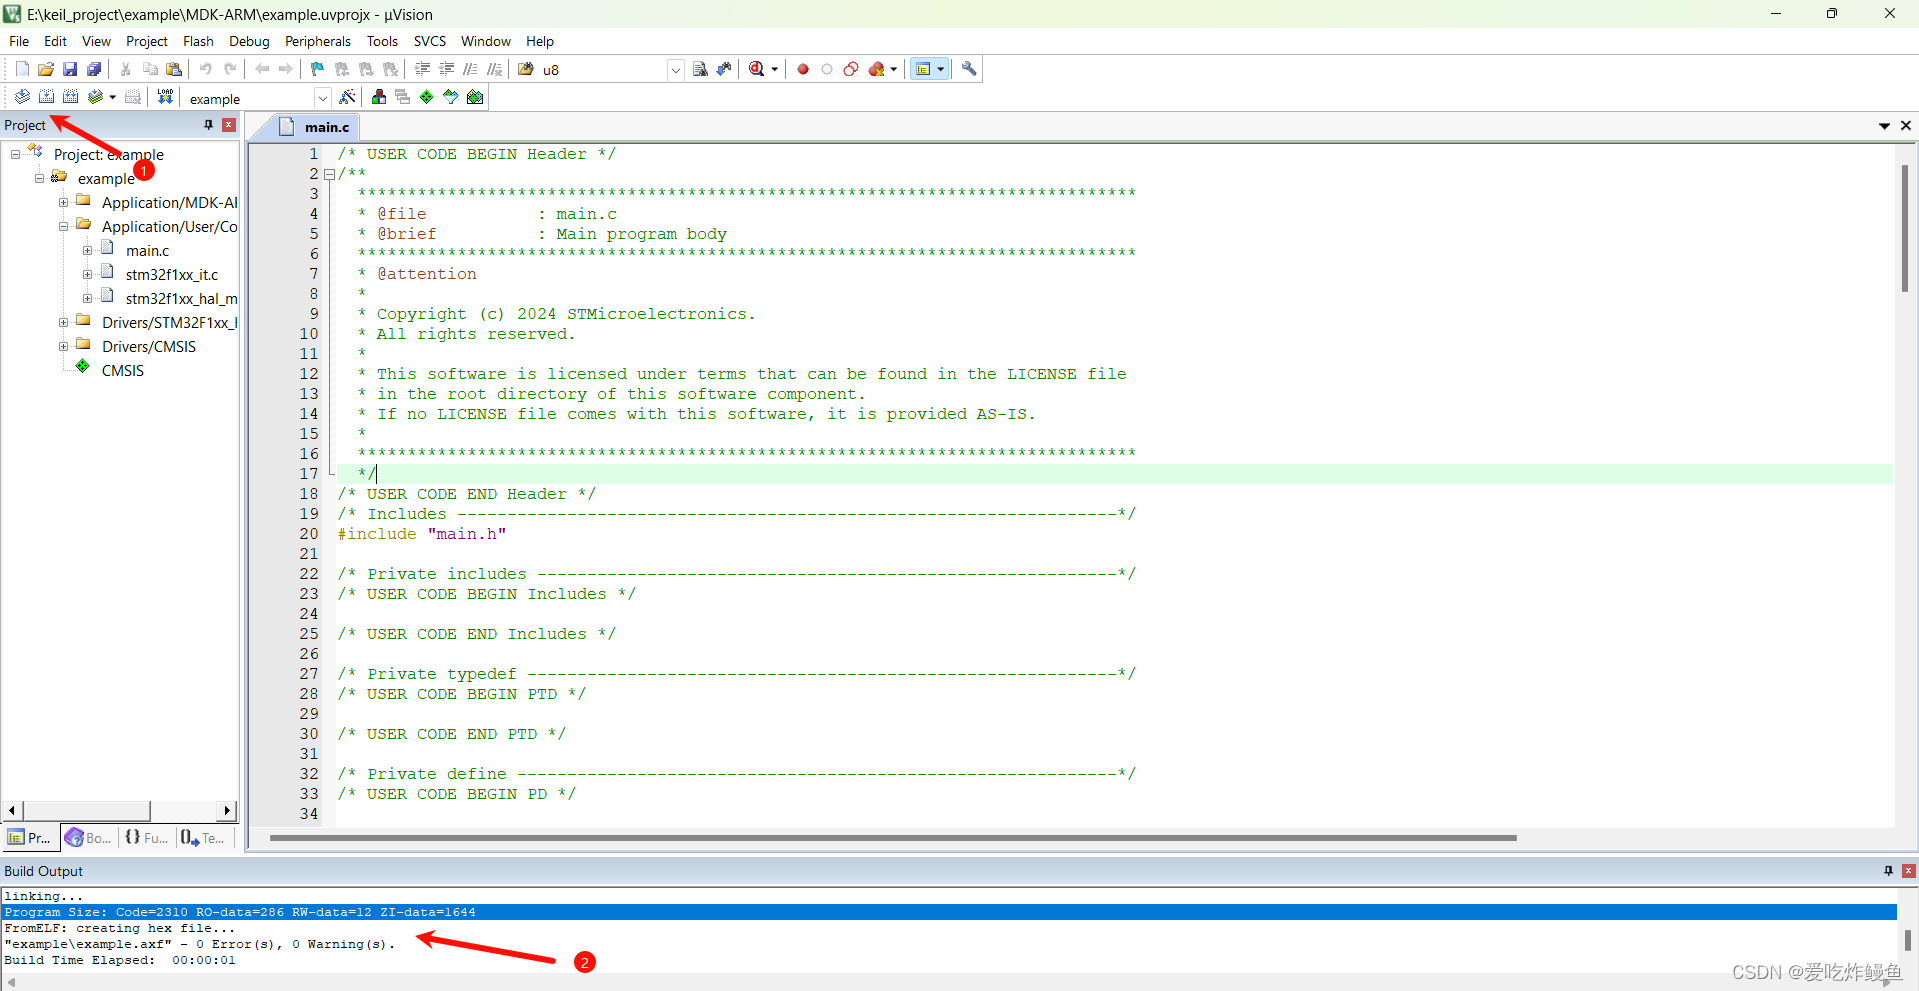
Task: Close the Project panel with red X
Action: [x=229, y=125]
